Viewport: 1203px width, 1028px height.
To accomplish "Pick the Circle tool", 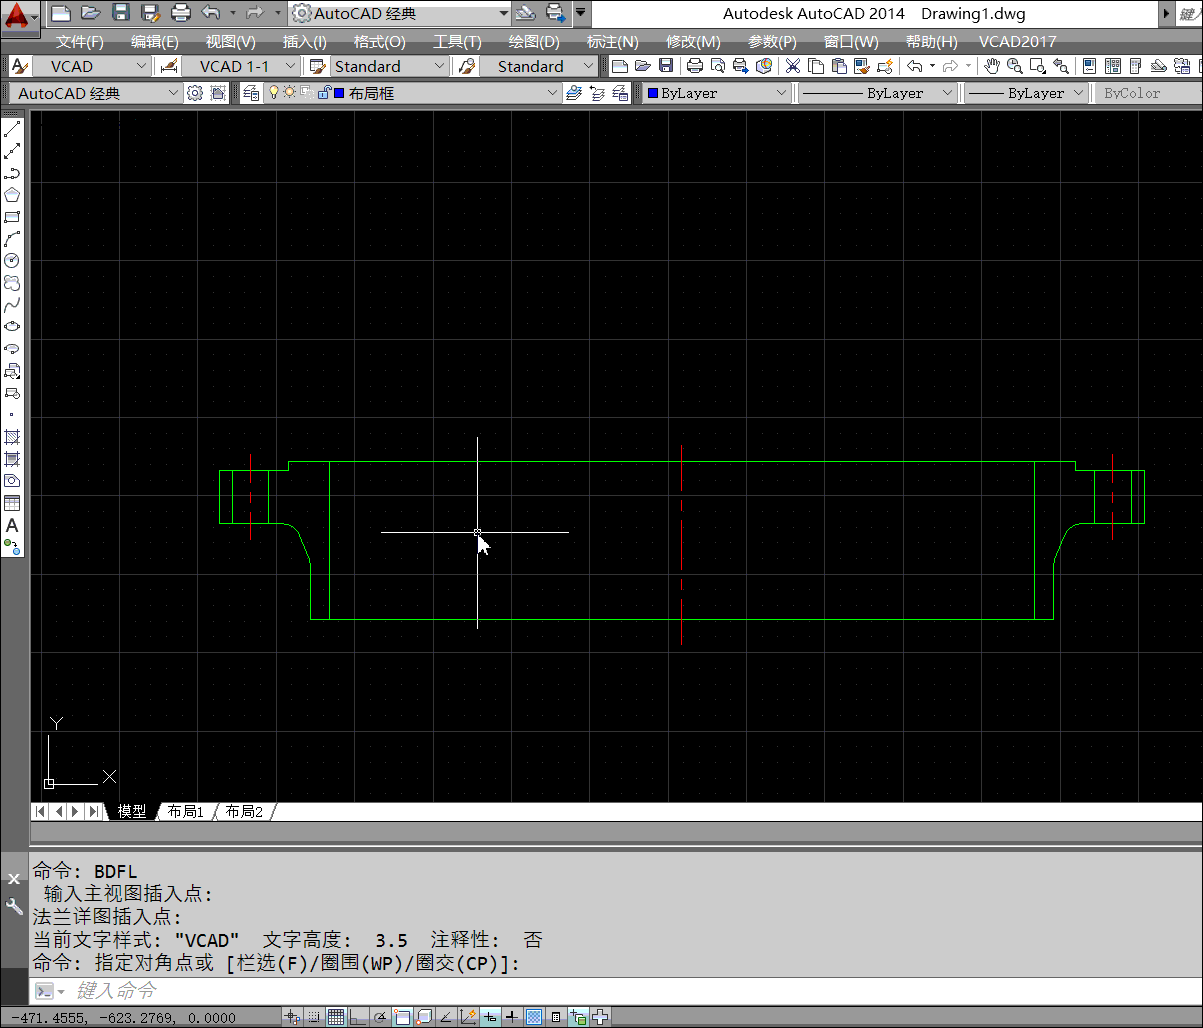I will click(x=12, y=260).
